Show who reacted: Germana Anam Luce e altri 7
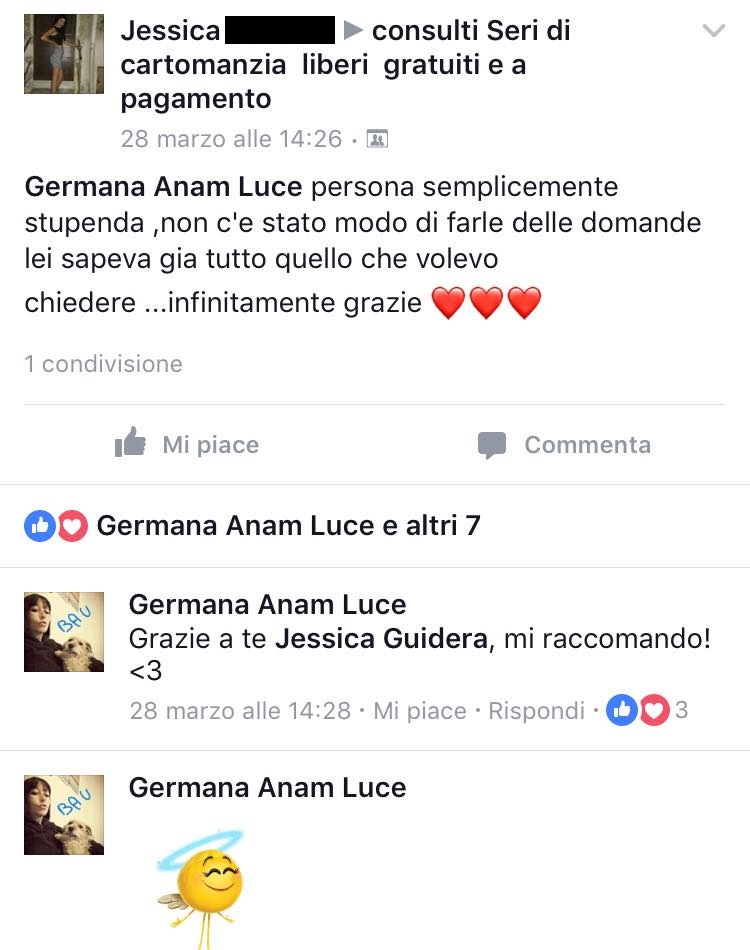The image size is (750, 950). click(x=288, y=525)
